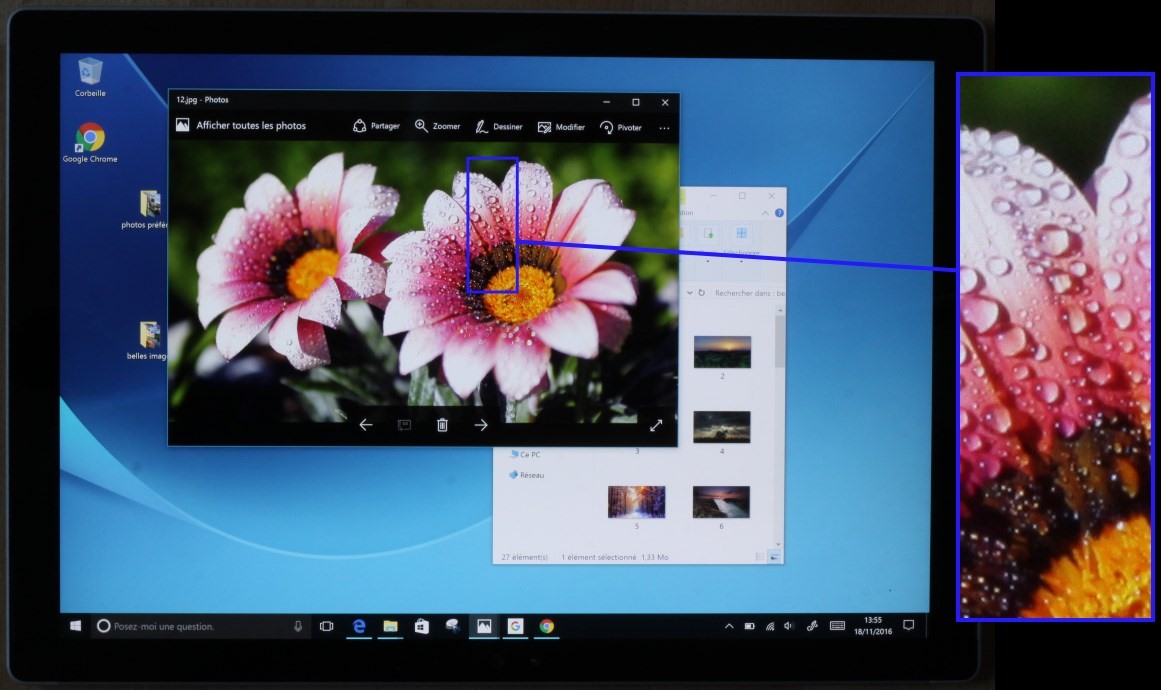Choose the Dessiner pen tool
This screenshot has width=1161, height=690.
pos(498,127)
